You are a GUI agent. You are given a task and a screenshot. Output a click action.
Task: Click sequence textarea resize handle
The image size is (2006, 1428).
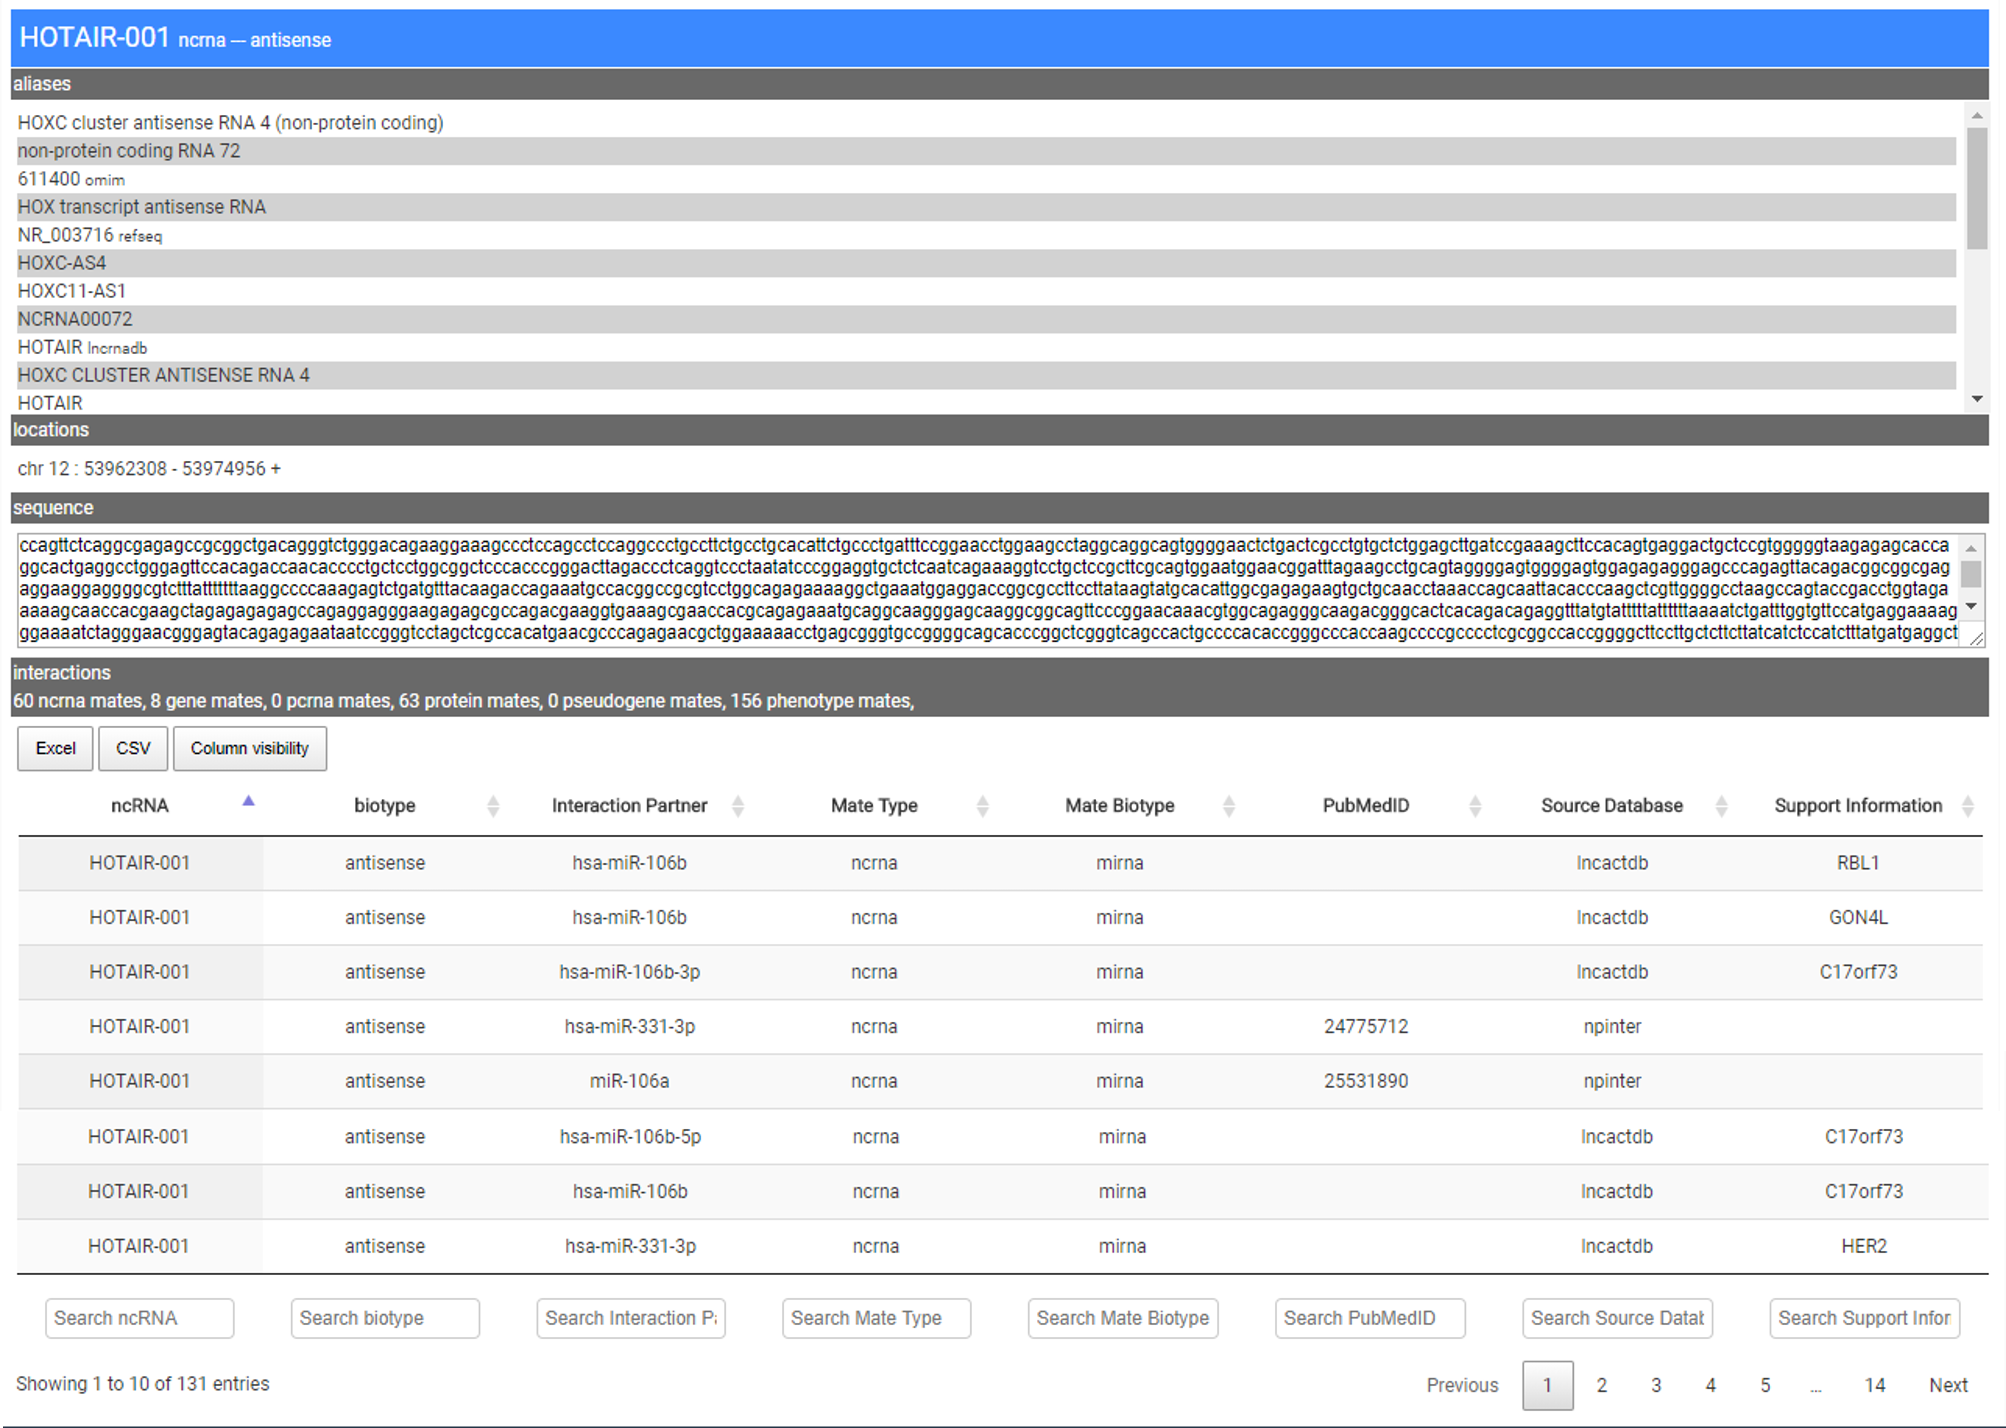pyautogui.click(x=1976, y=638)
